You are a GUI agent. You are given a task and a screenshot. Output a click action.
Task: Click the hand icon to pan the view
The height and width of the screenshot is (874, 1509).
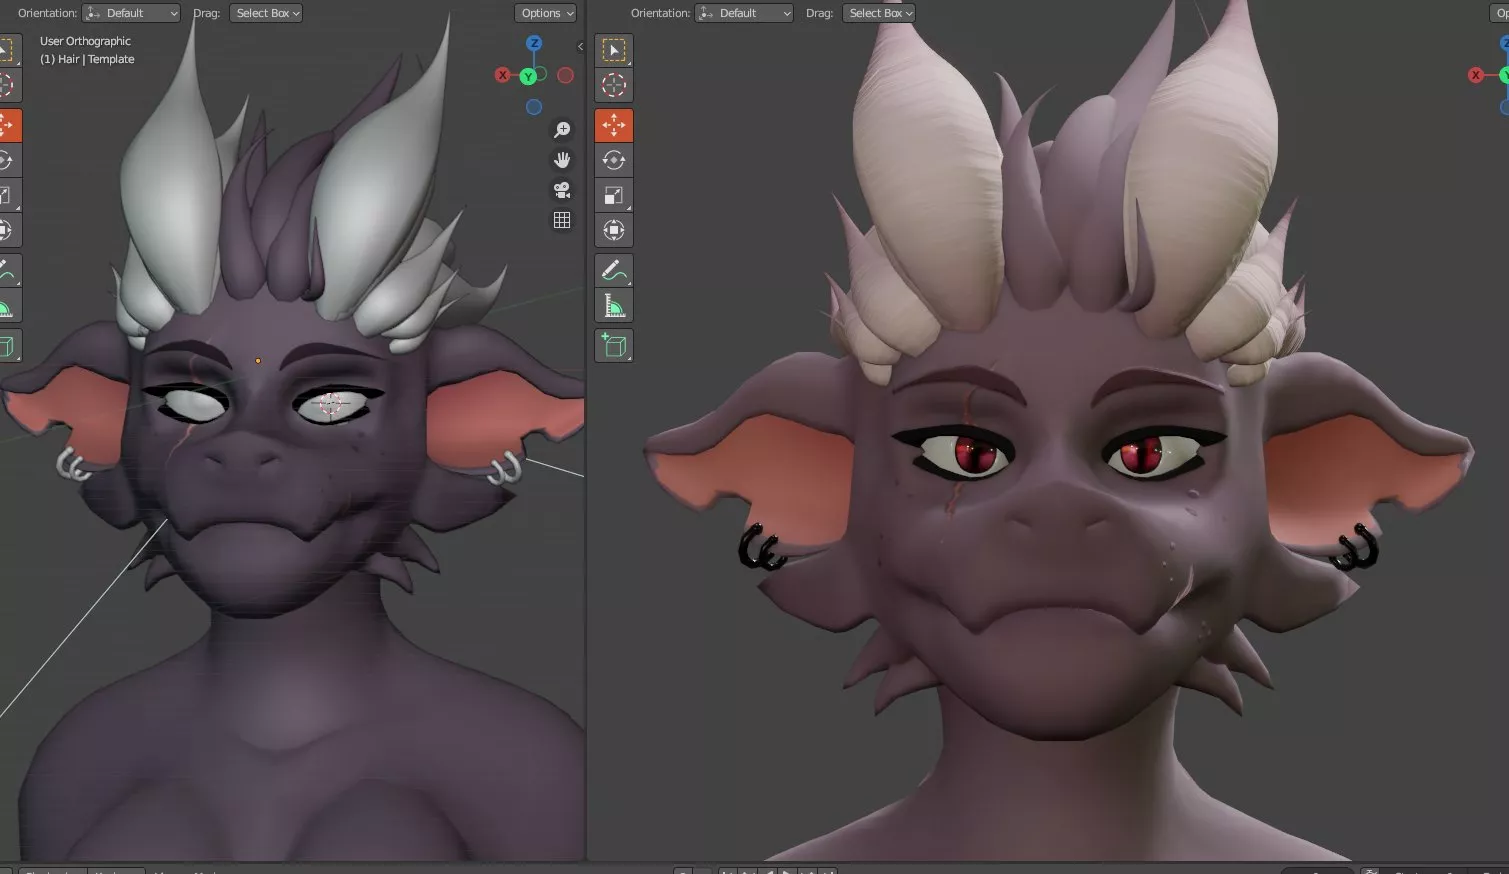coord(562,159)
